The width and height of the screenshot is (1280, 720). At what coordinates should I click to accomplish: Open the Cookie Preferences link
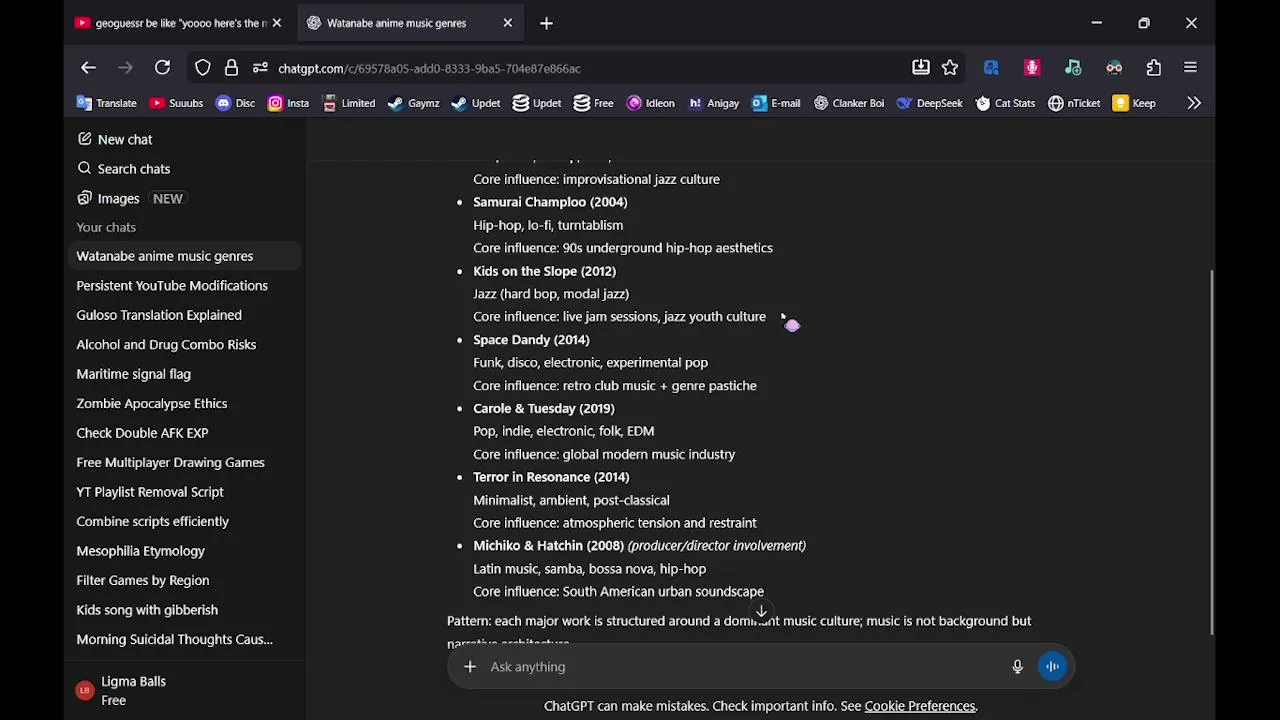tap(920, 706)
